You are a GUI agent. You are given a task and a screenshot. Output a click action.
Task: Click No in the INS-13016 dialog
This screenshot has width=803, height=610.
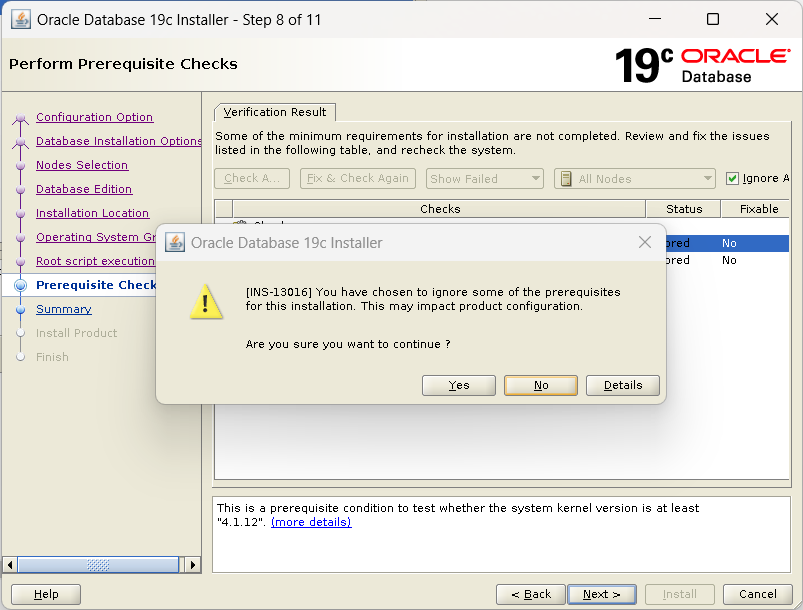click(540, 385)
